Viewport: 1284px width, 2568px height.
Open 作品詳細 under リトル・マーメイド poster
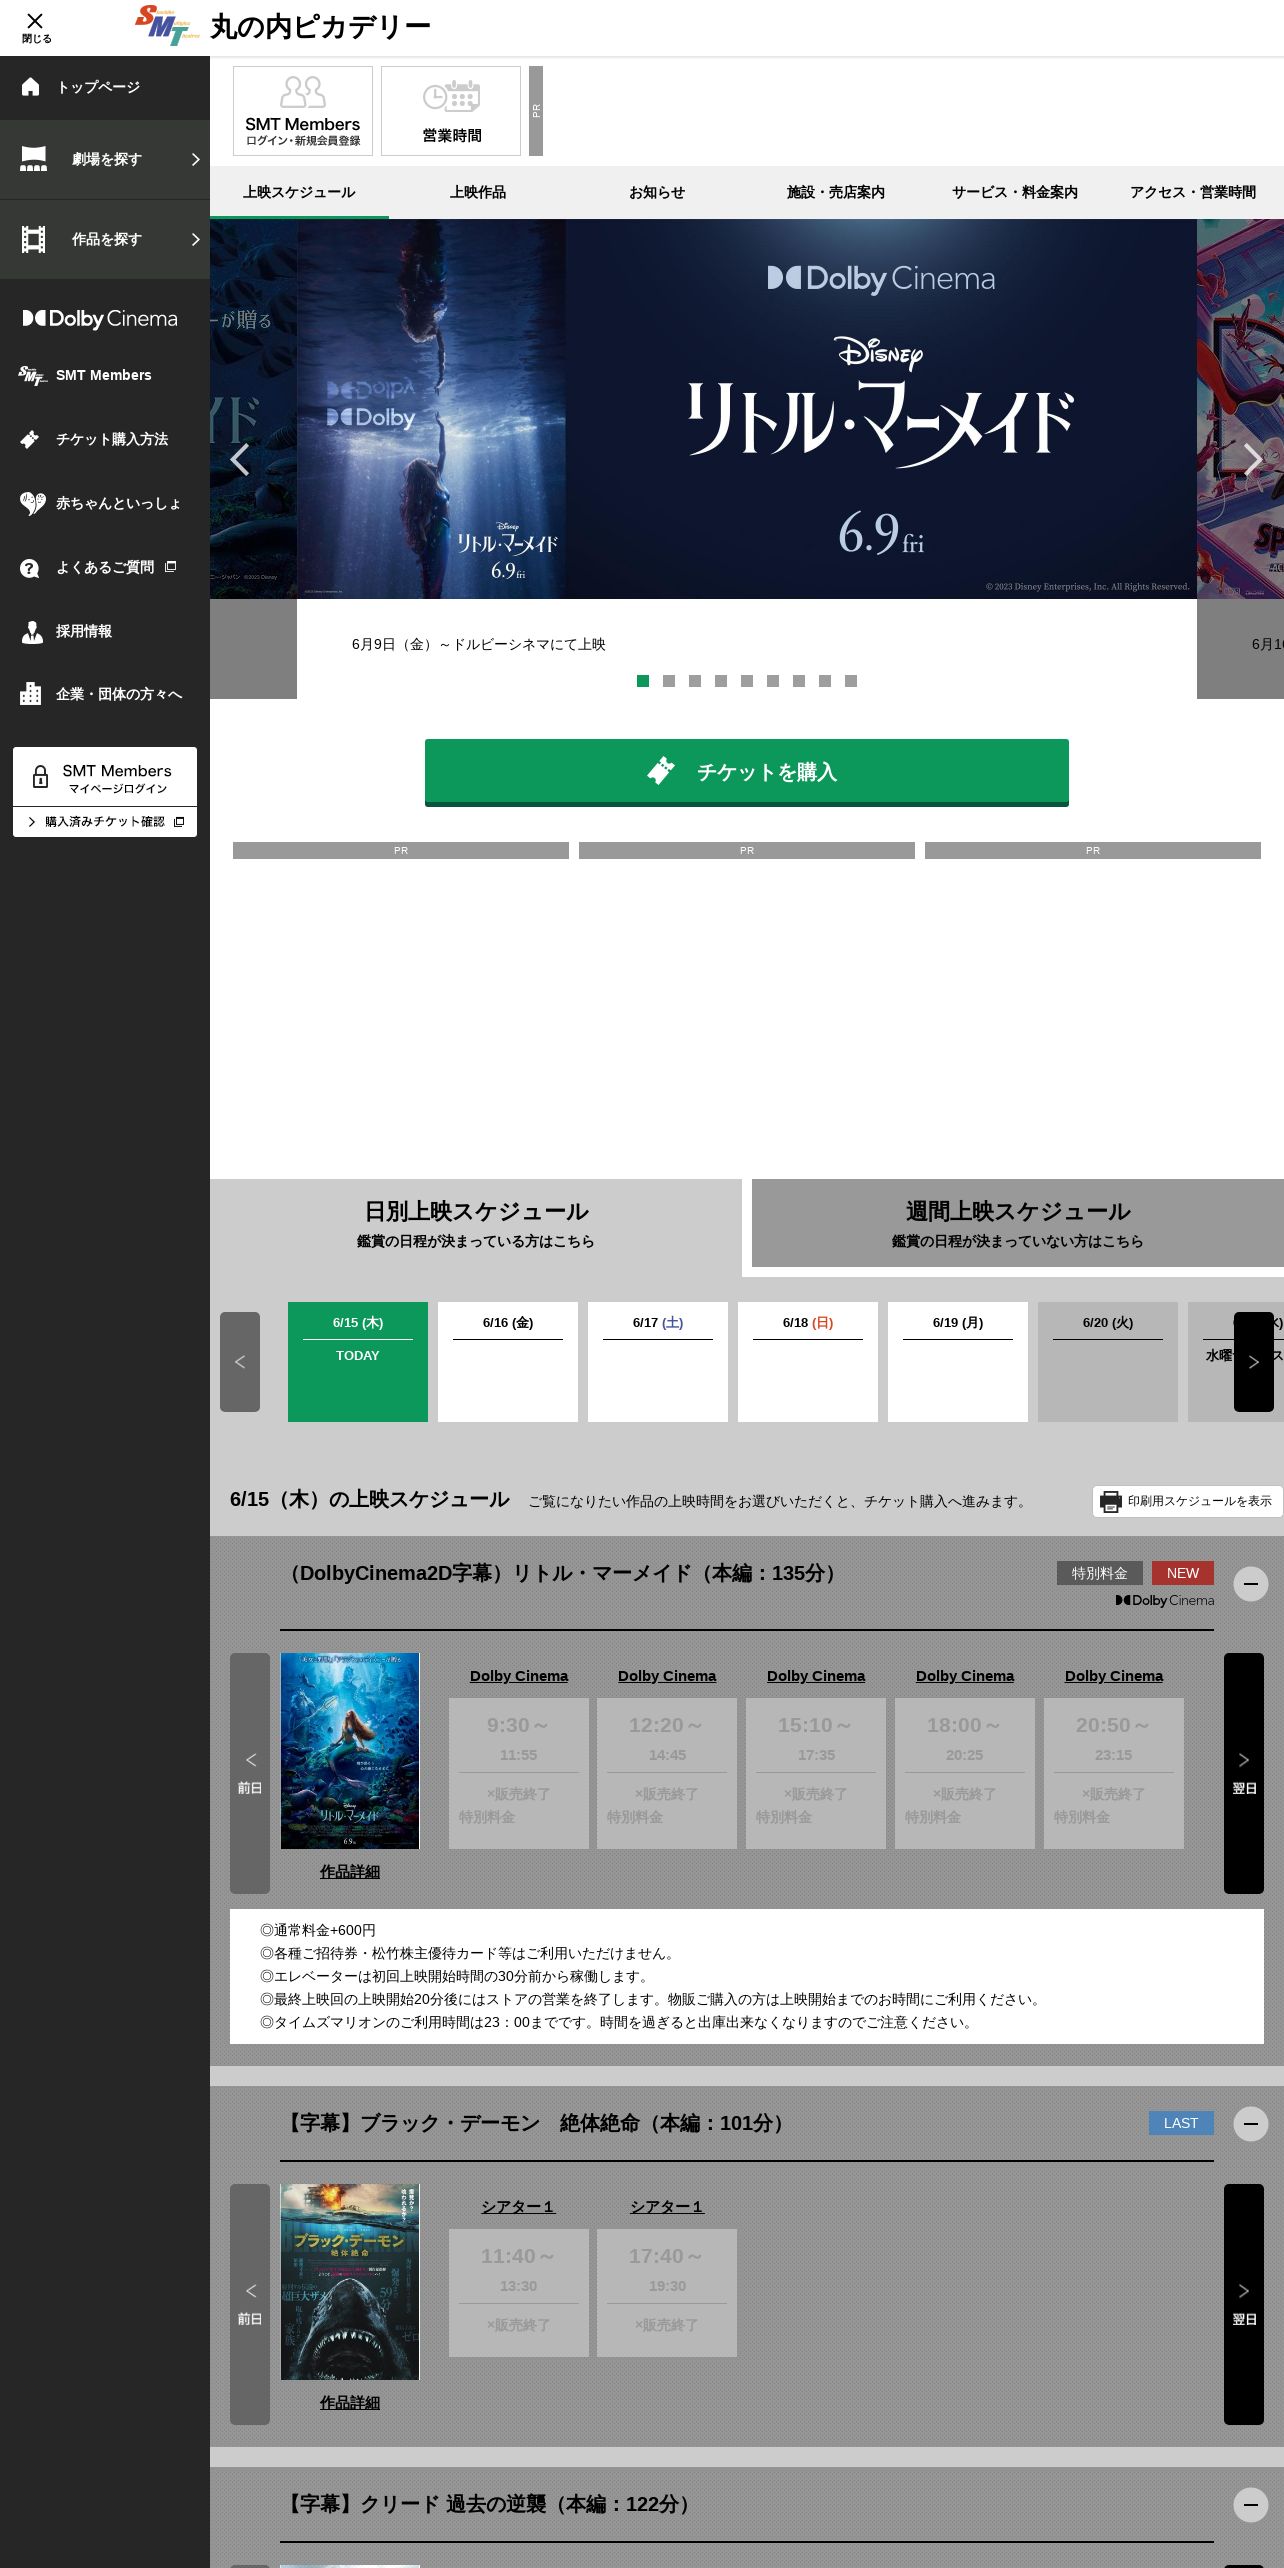coord(350,1872)
